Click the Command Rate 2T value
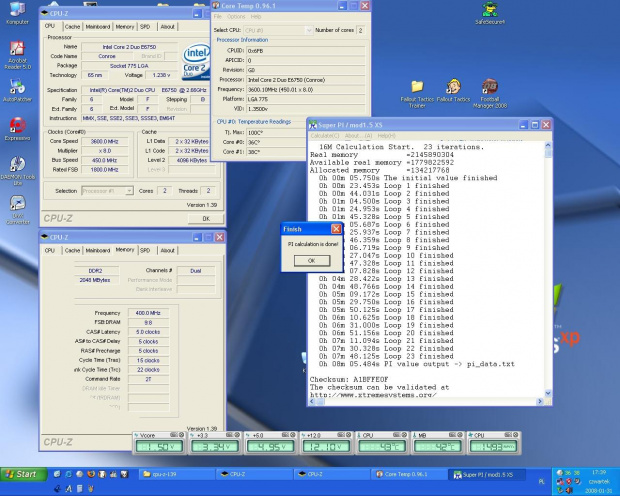This screenshot has height=496, width=620. (x=148, y=379)
